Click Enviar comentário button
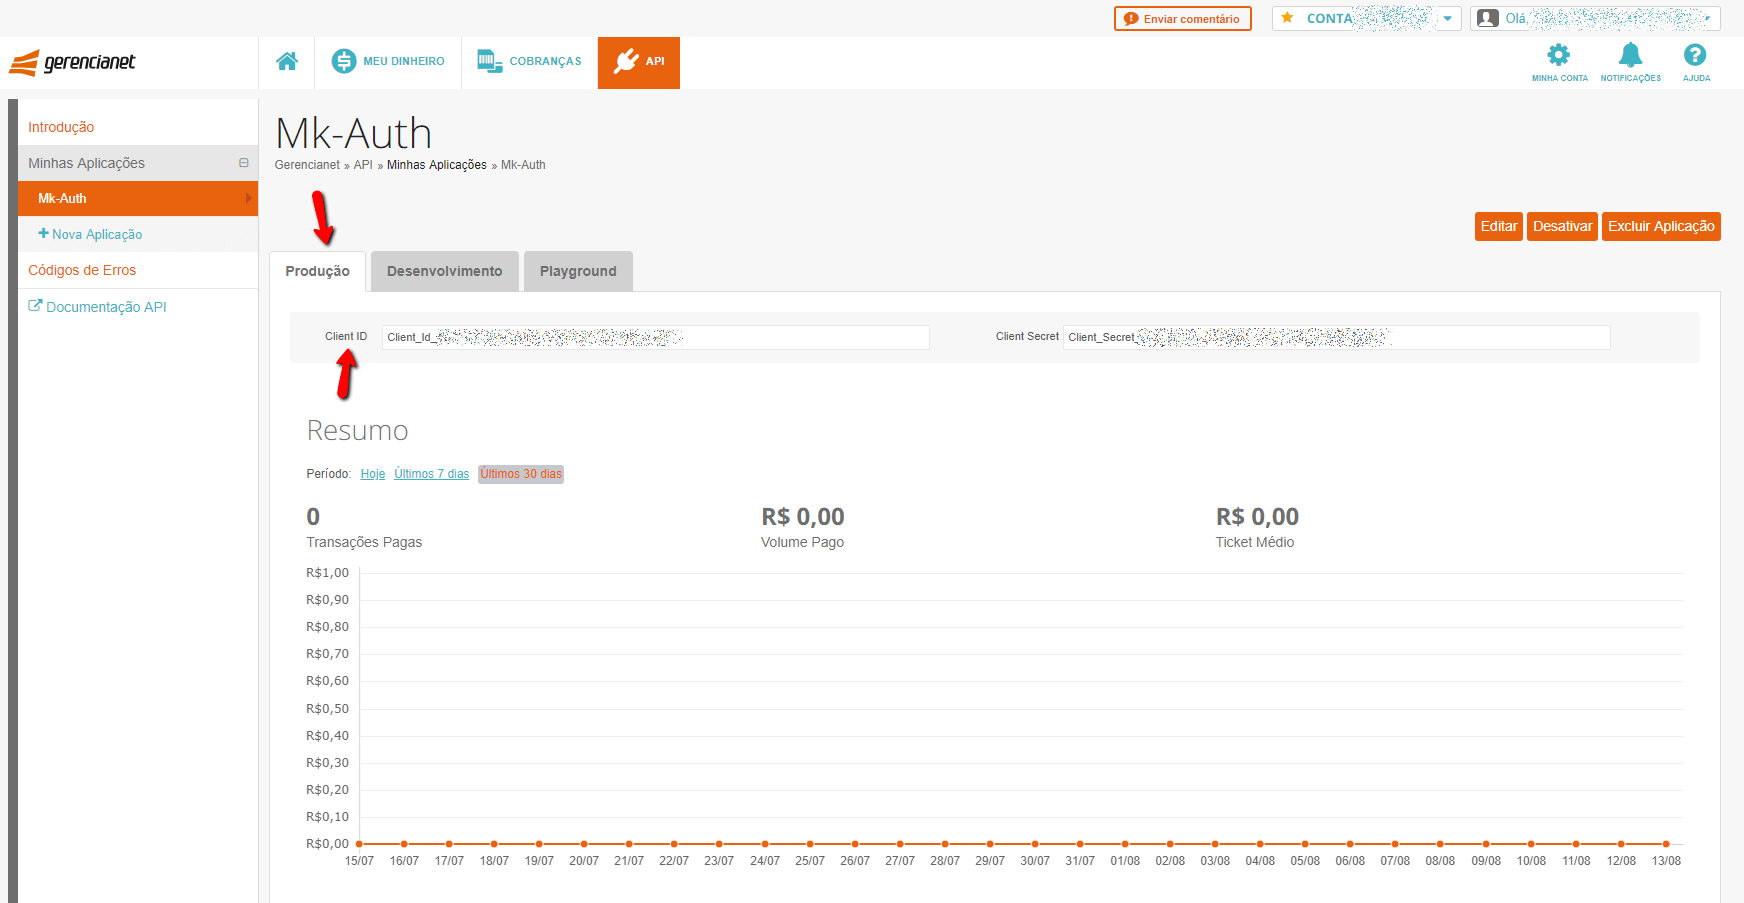Image resolution: width=1744 pixels, height=903 pixels. coord(1182,19)
